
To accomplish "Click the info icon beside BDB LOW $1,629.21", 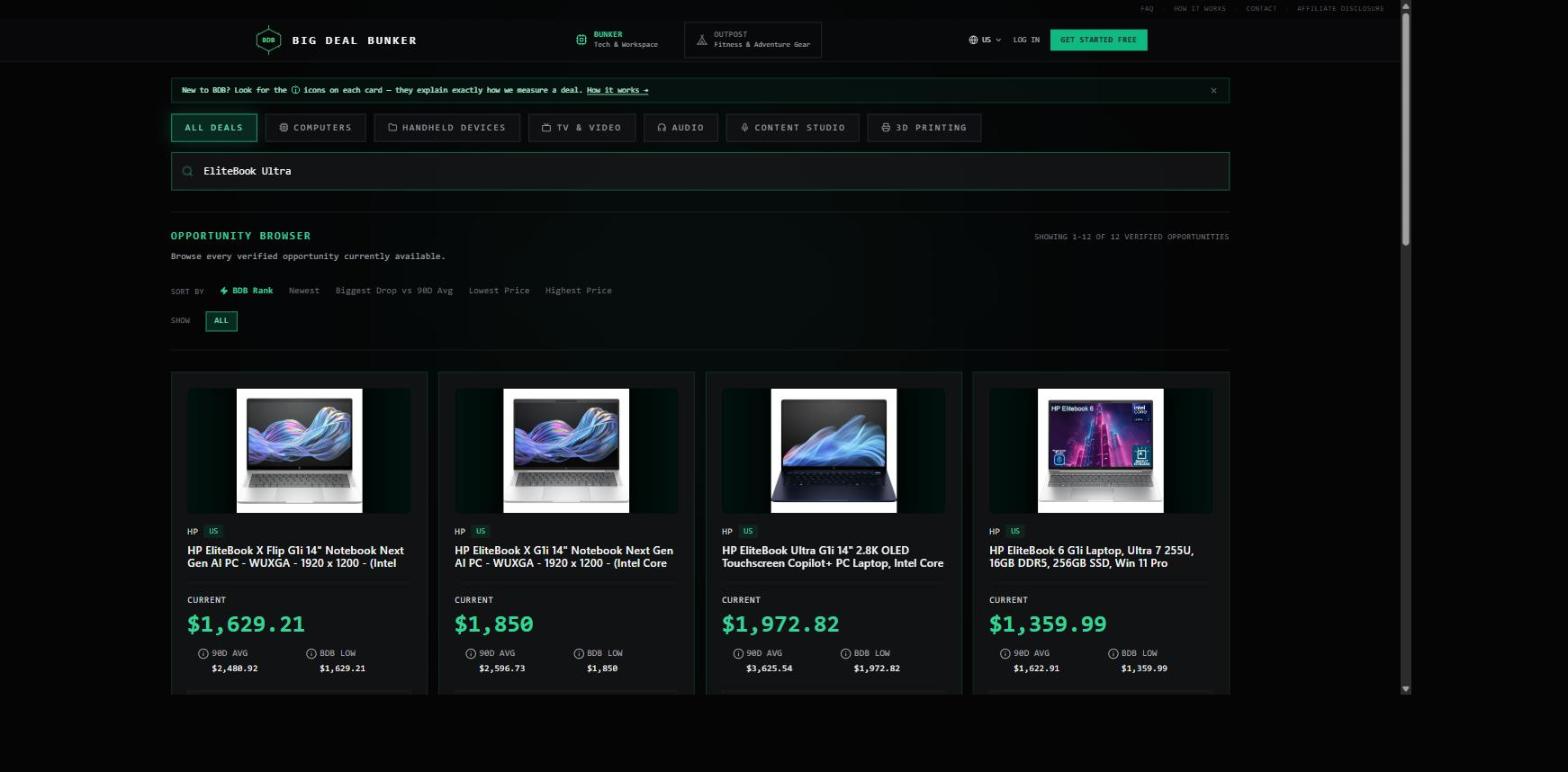I will click(311, 653).
